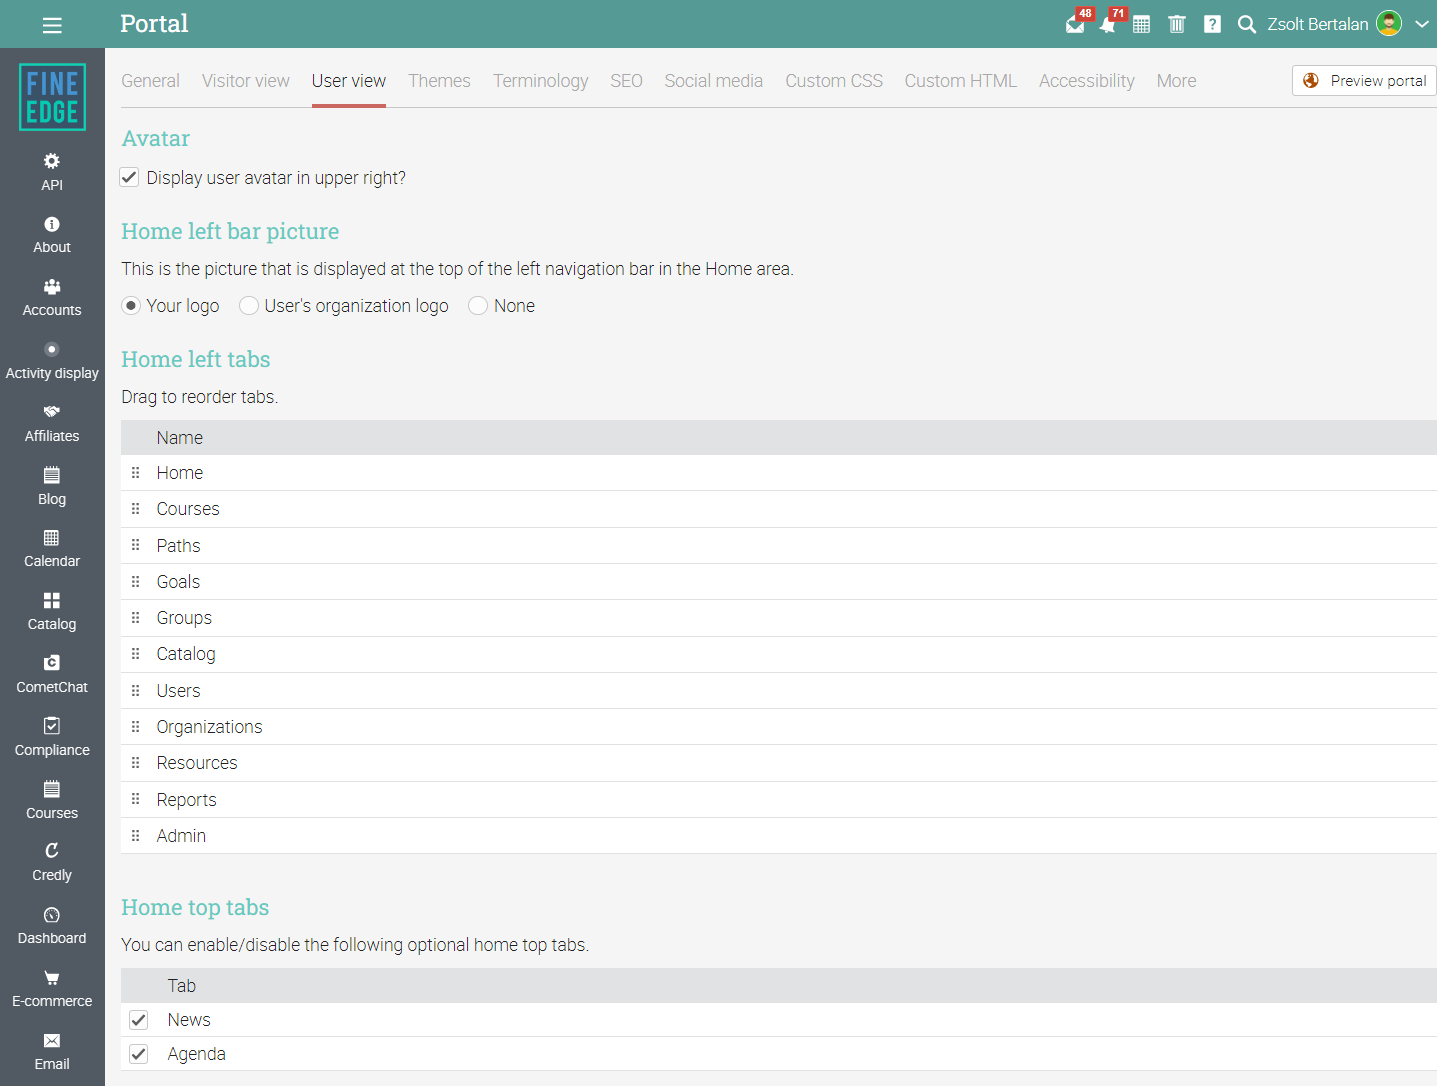The height and width of the screenshot is (1086, 1437).
Task: Select User's organization logo radio option
Action: [249, 305]
